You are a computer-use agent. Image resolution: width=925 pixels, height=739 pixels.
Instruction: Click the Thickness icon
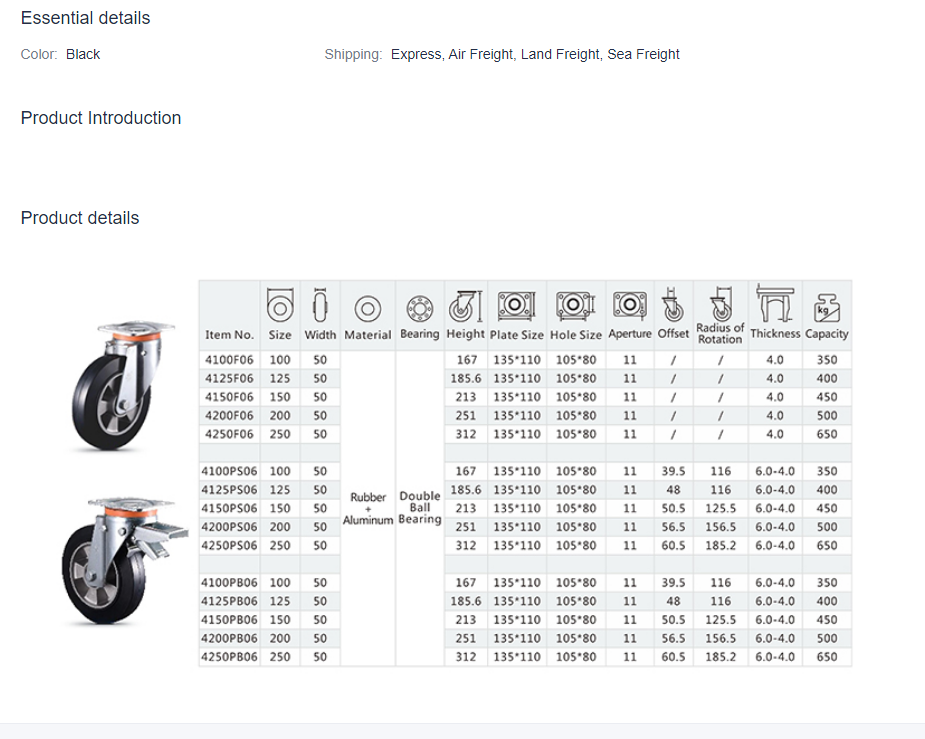775,303
